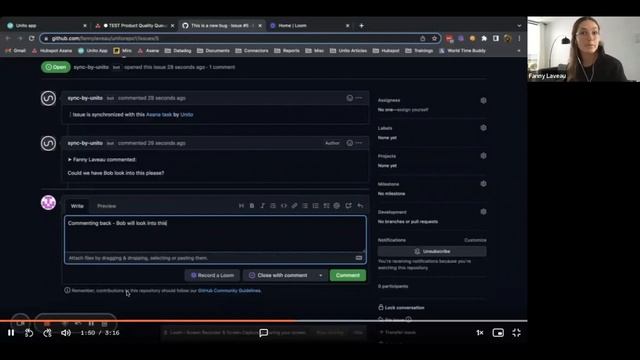640x360 pixels.
Task: Switch to the Unito app browser tab
Action: (46, 25)
